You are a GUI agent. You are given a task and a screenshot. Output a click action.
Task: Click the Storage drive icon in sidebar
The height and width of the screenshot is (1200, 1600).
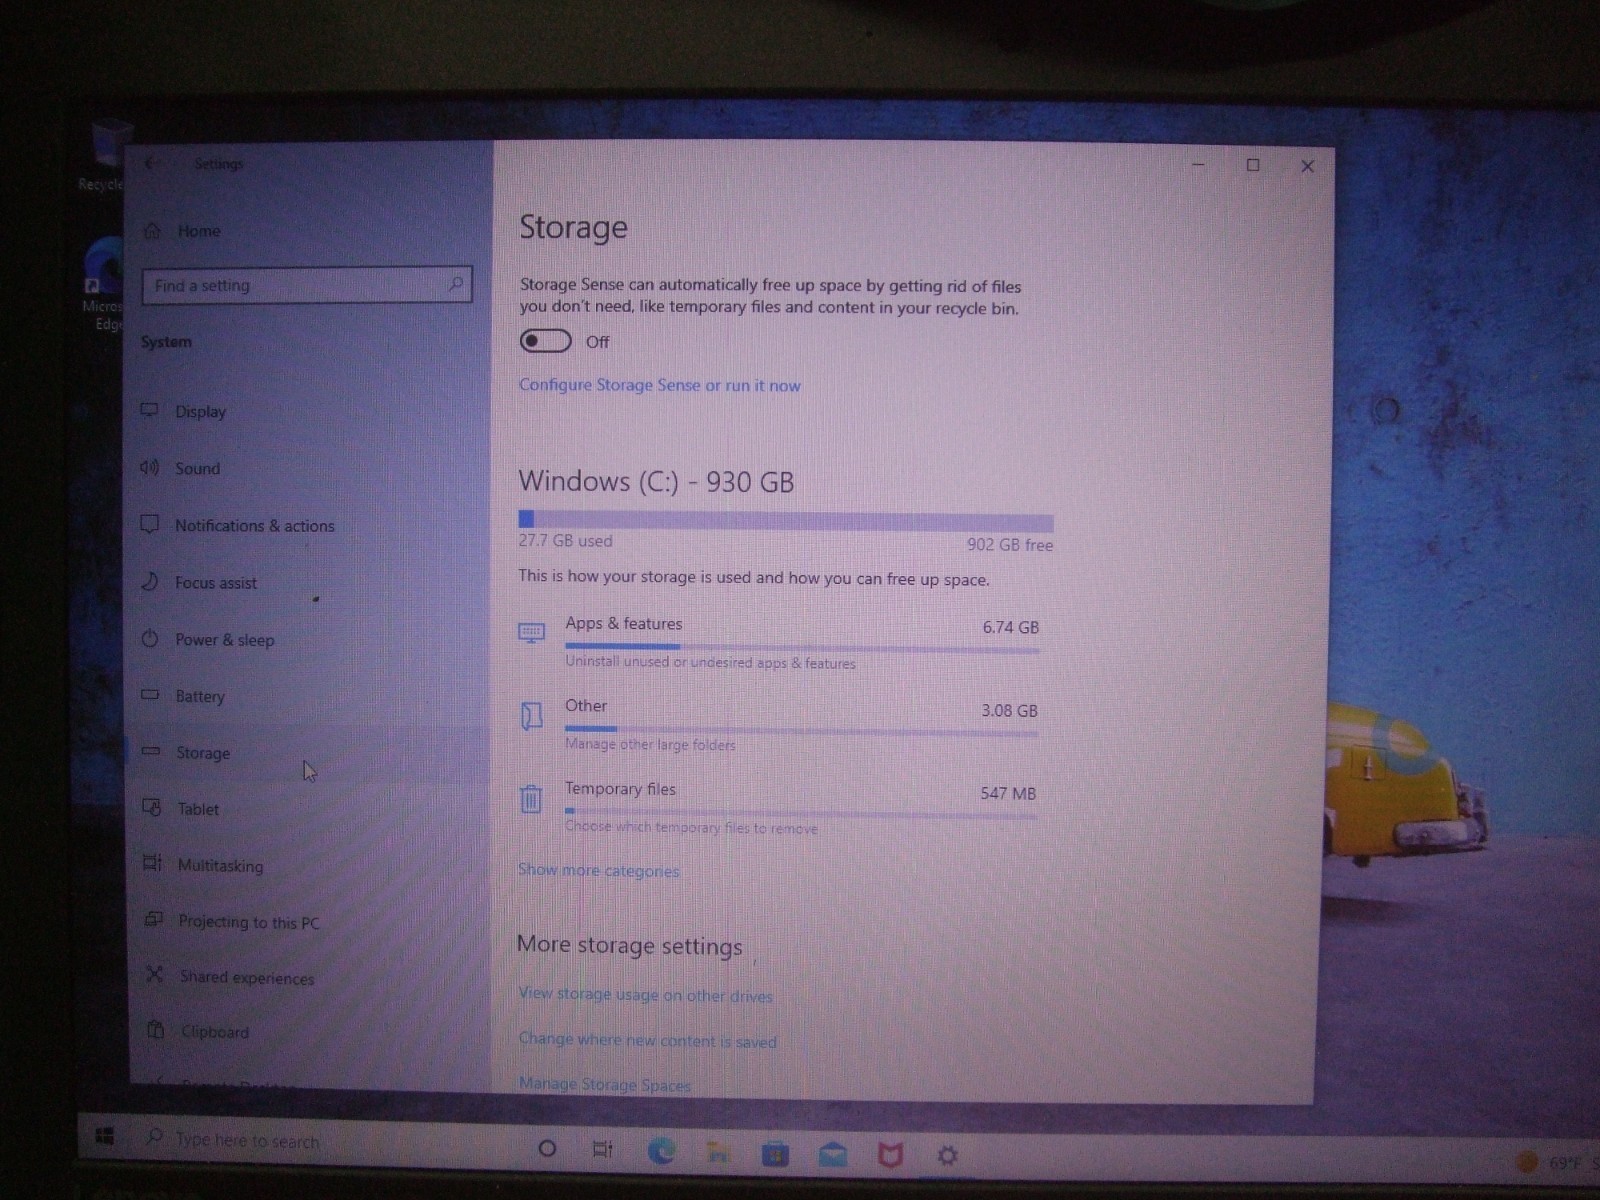(151, 751)
